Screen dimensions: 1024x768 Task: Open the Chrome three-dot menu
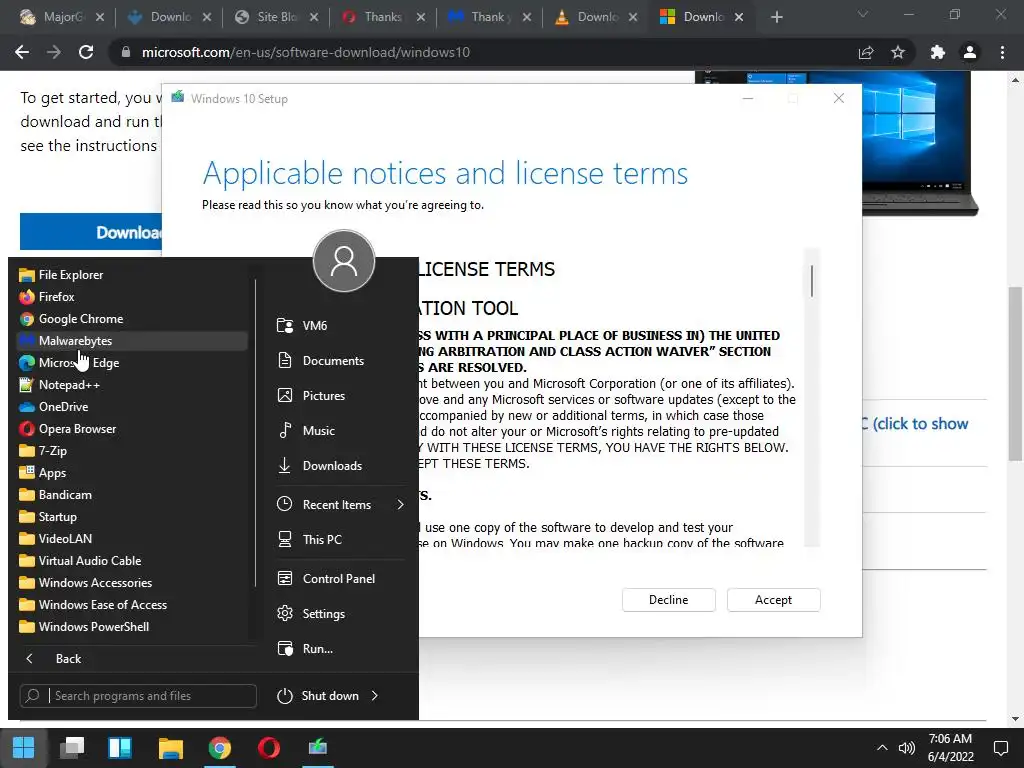[1002, 52]
